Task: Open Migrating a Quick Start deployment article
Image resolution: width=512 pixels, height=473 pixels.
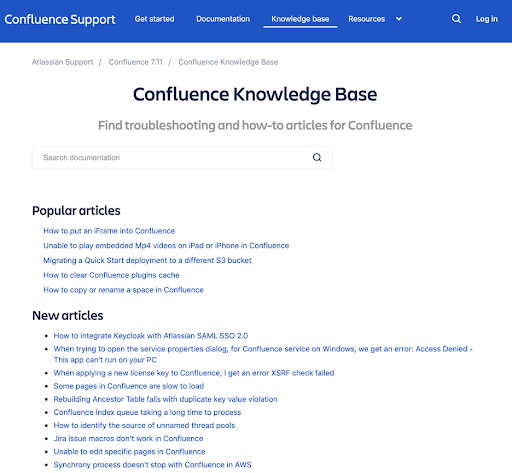Action: tap(147, 260)
